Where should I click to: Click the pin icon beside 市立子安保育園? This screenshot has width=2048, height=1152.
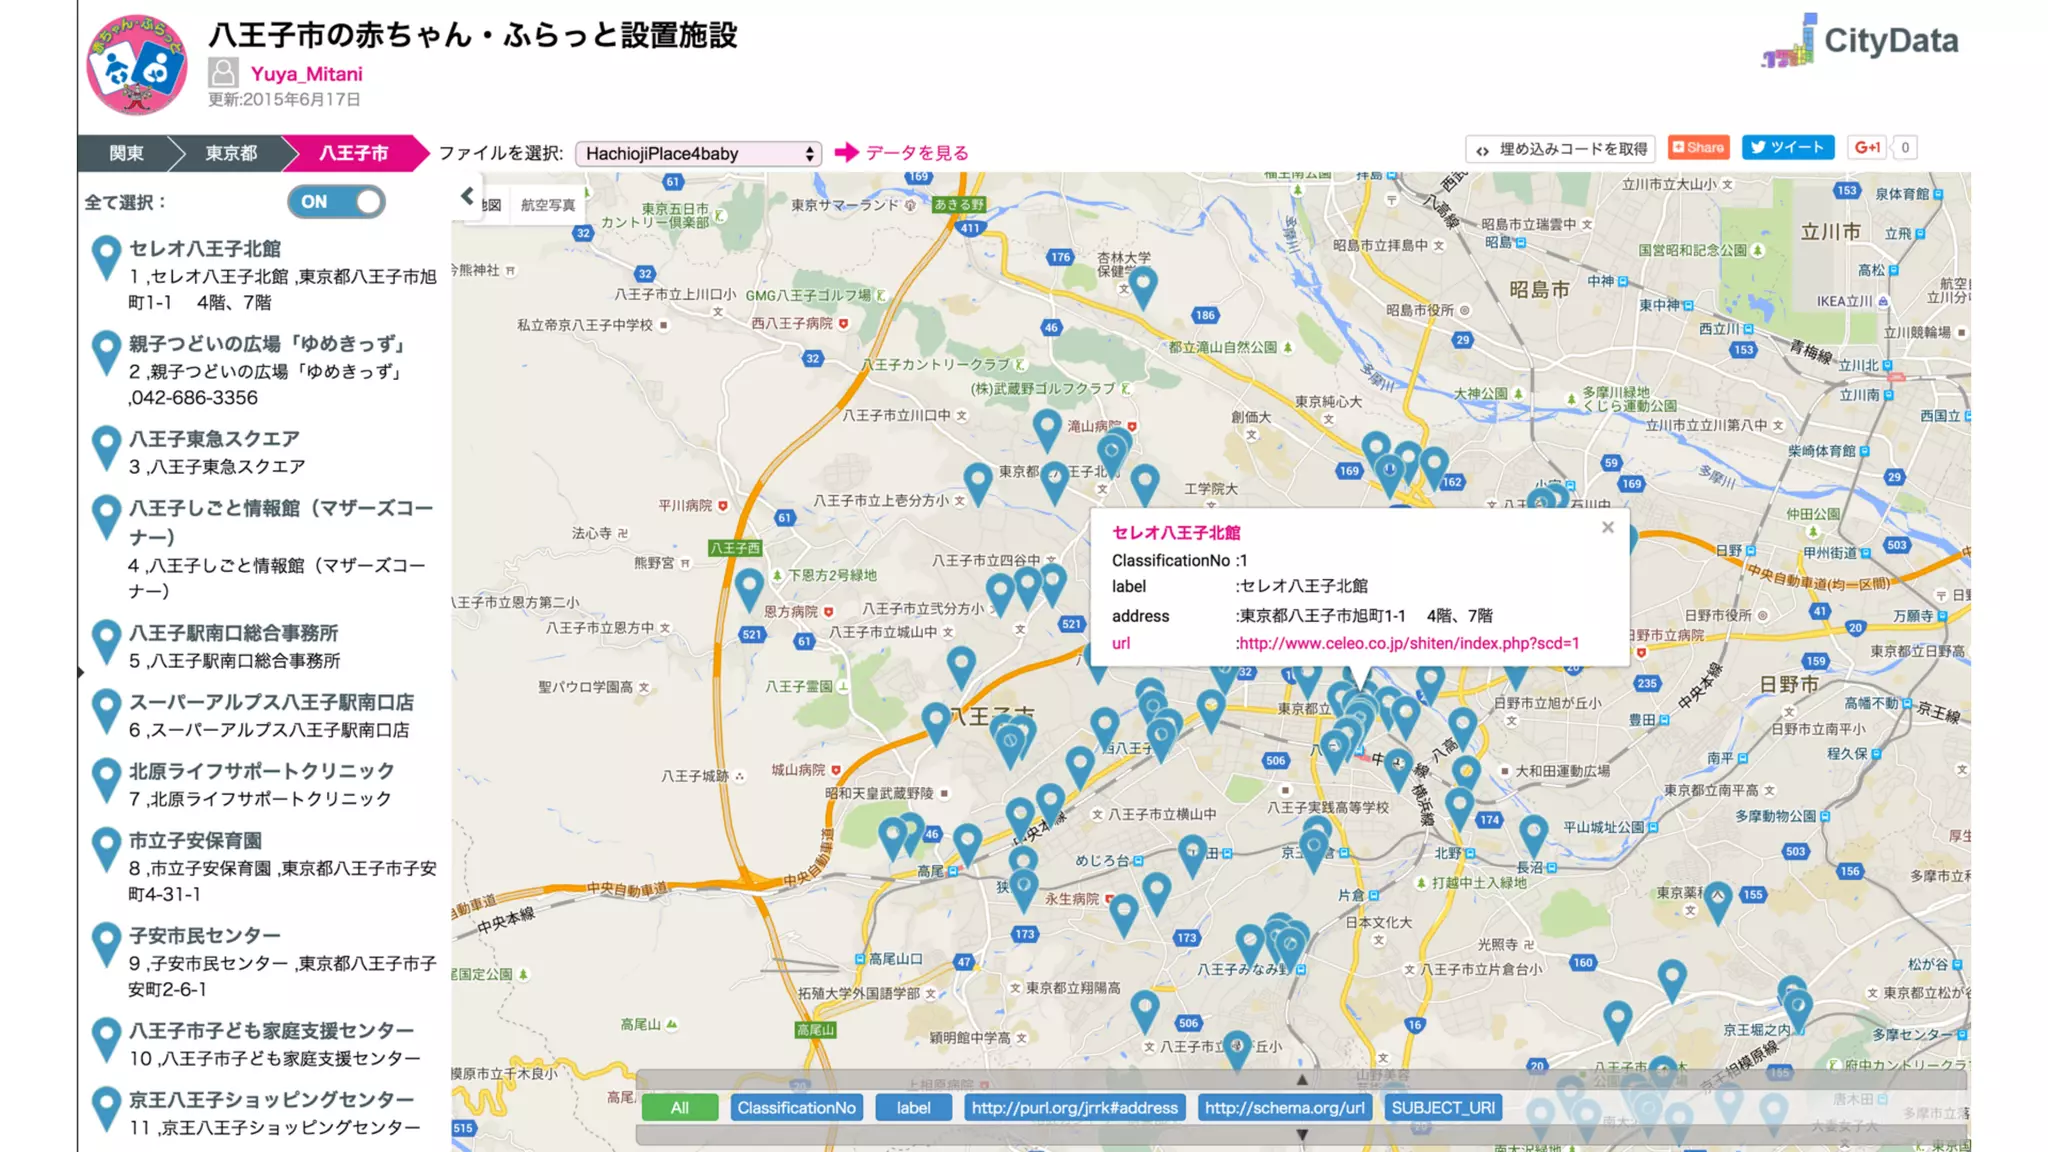click(106, 849)
